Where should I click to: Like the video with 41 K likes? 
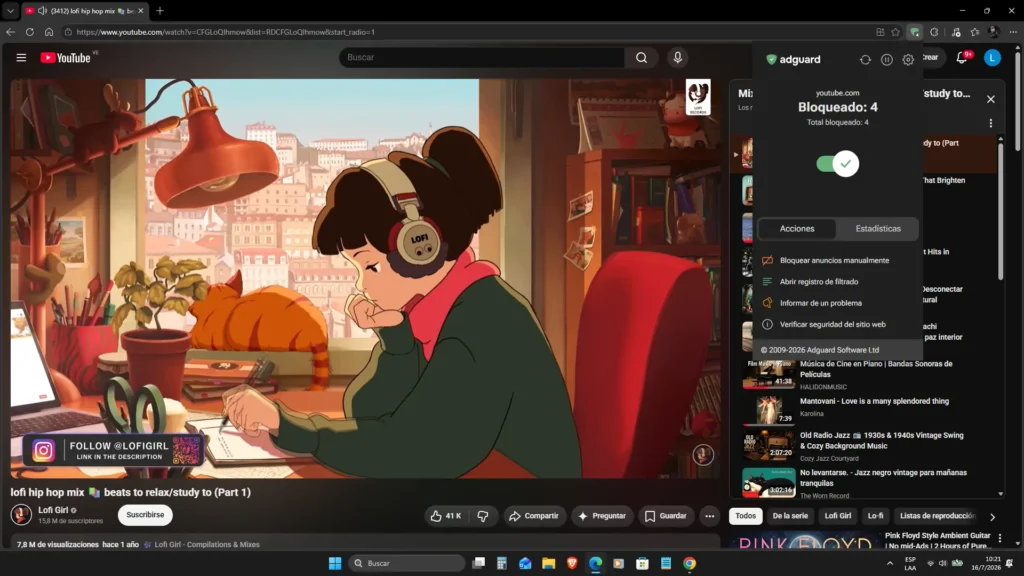coord(446,516)
